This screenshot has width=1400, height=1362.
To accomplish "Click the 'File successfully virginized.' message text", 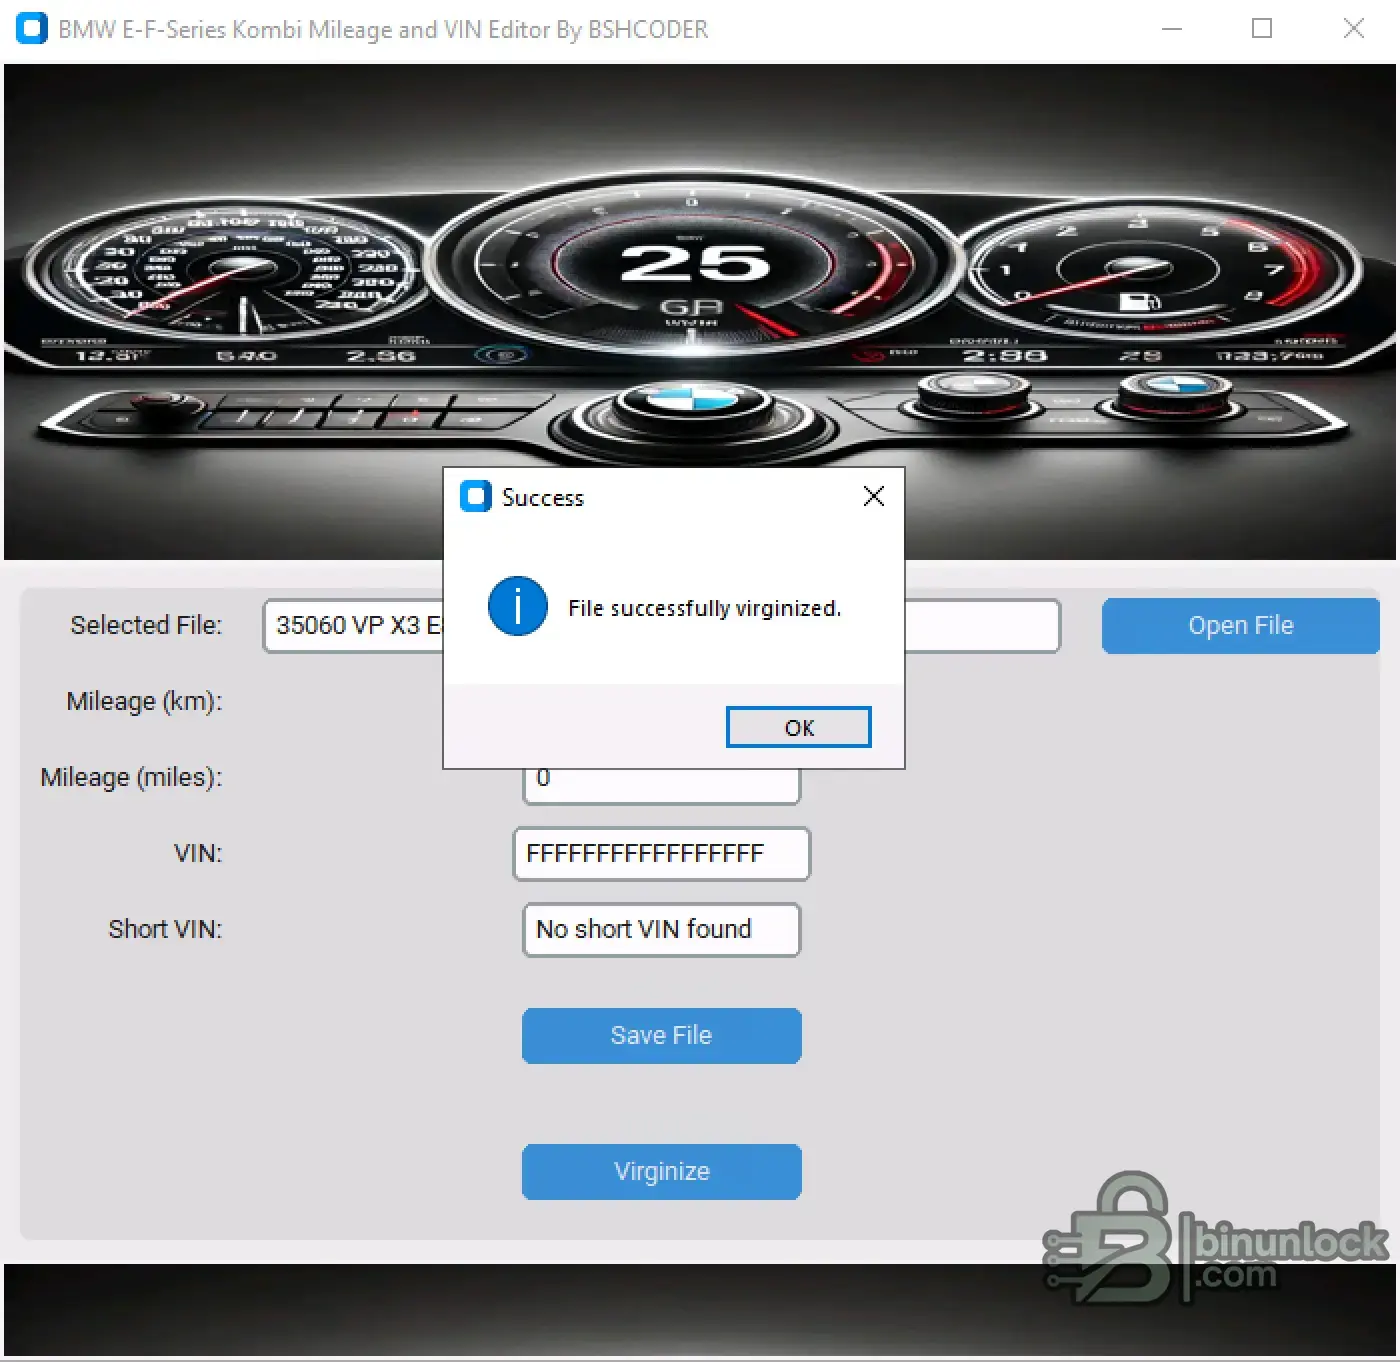I will (704, 608).
